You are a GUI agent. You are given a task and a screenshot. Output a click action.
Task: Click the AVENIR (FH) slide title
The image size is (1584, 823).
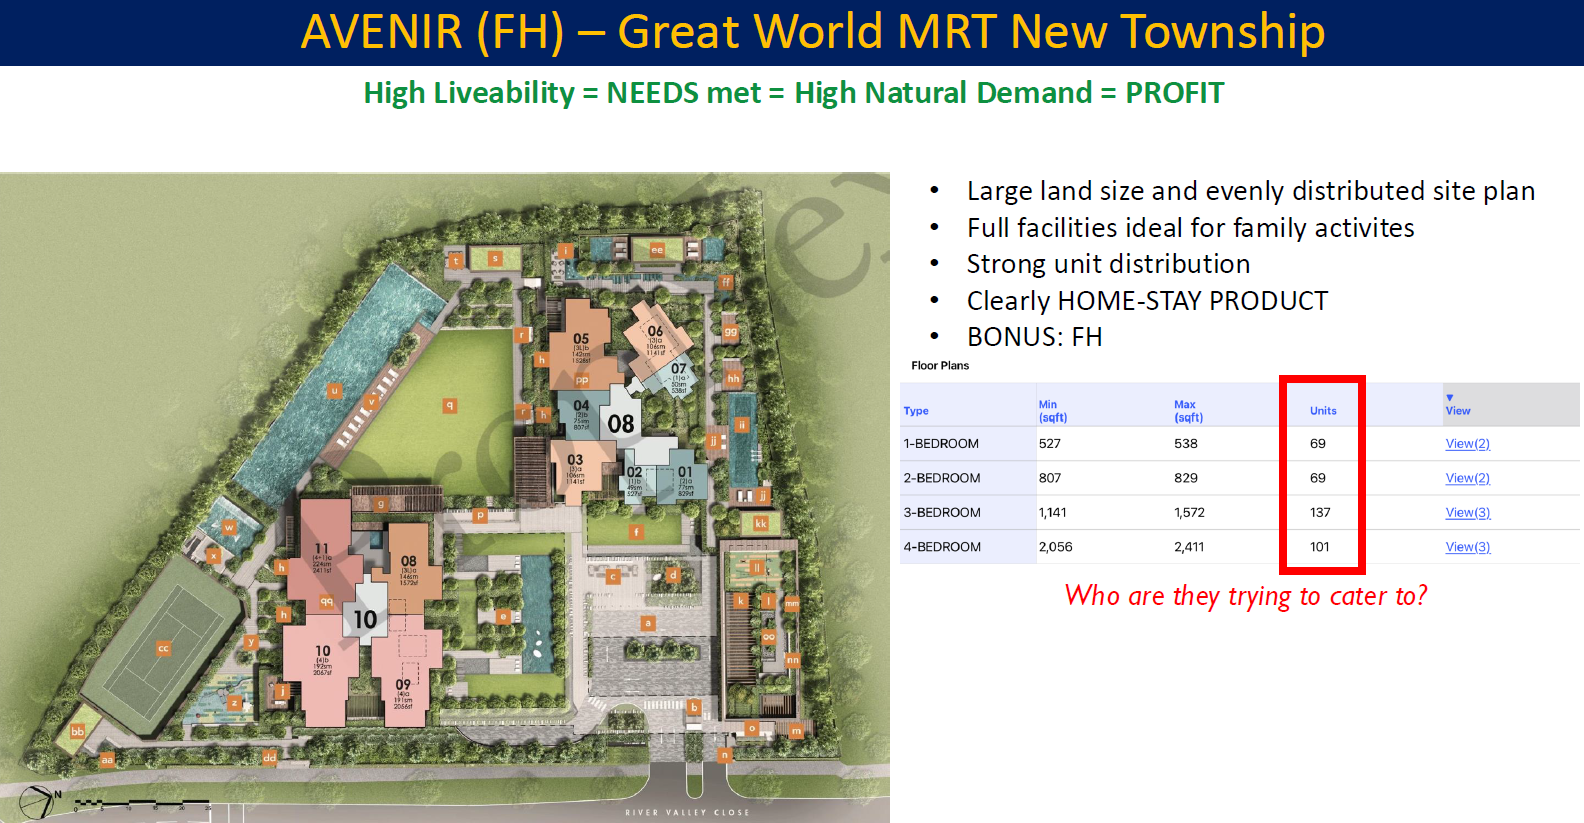pos(813,31)
